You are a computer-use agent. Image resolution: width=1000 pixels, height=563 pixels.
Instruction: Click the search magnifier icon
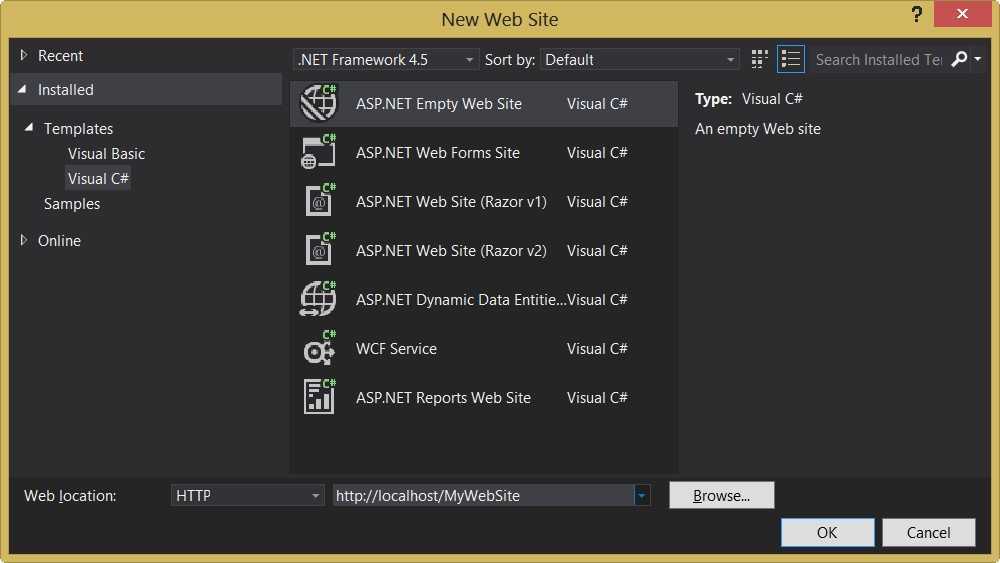coord(959,59)
